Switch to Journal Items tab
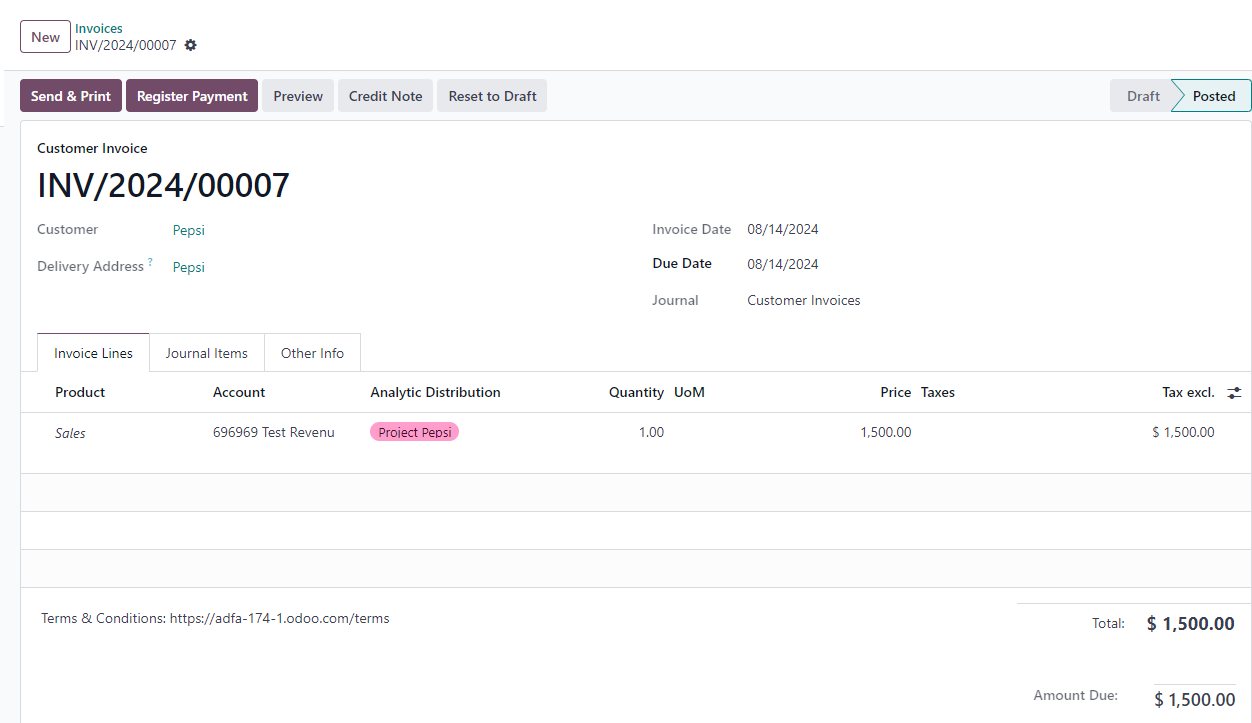Screen dimensions: 1252x723 tap(207, 353)
